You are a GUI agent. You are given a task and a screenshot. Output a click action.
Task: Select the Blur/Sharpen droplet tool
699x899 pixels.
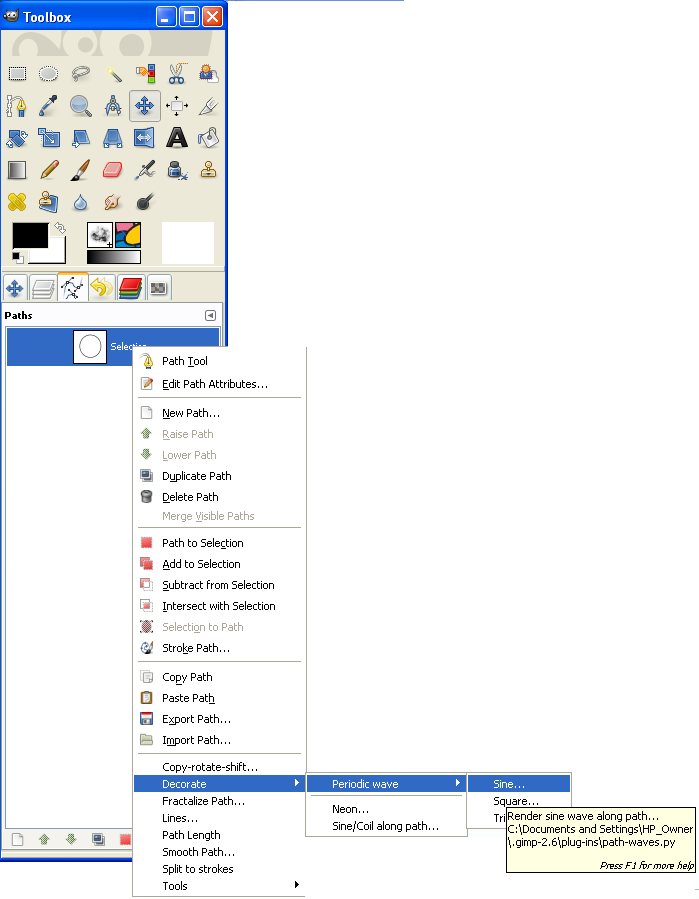tap(81, 202)
